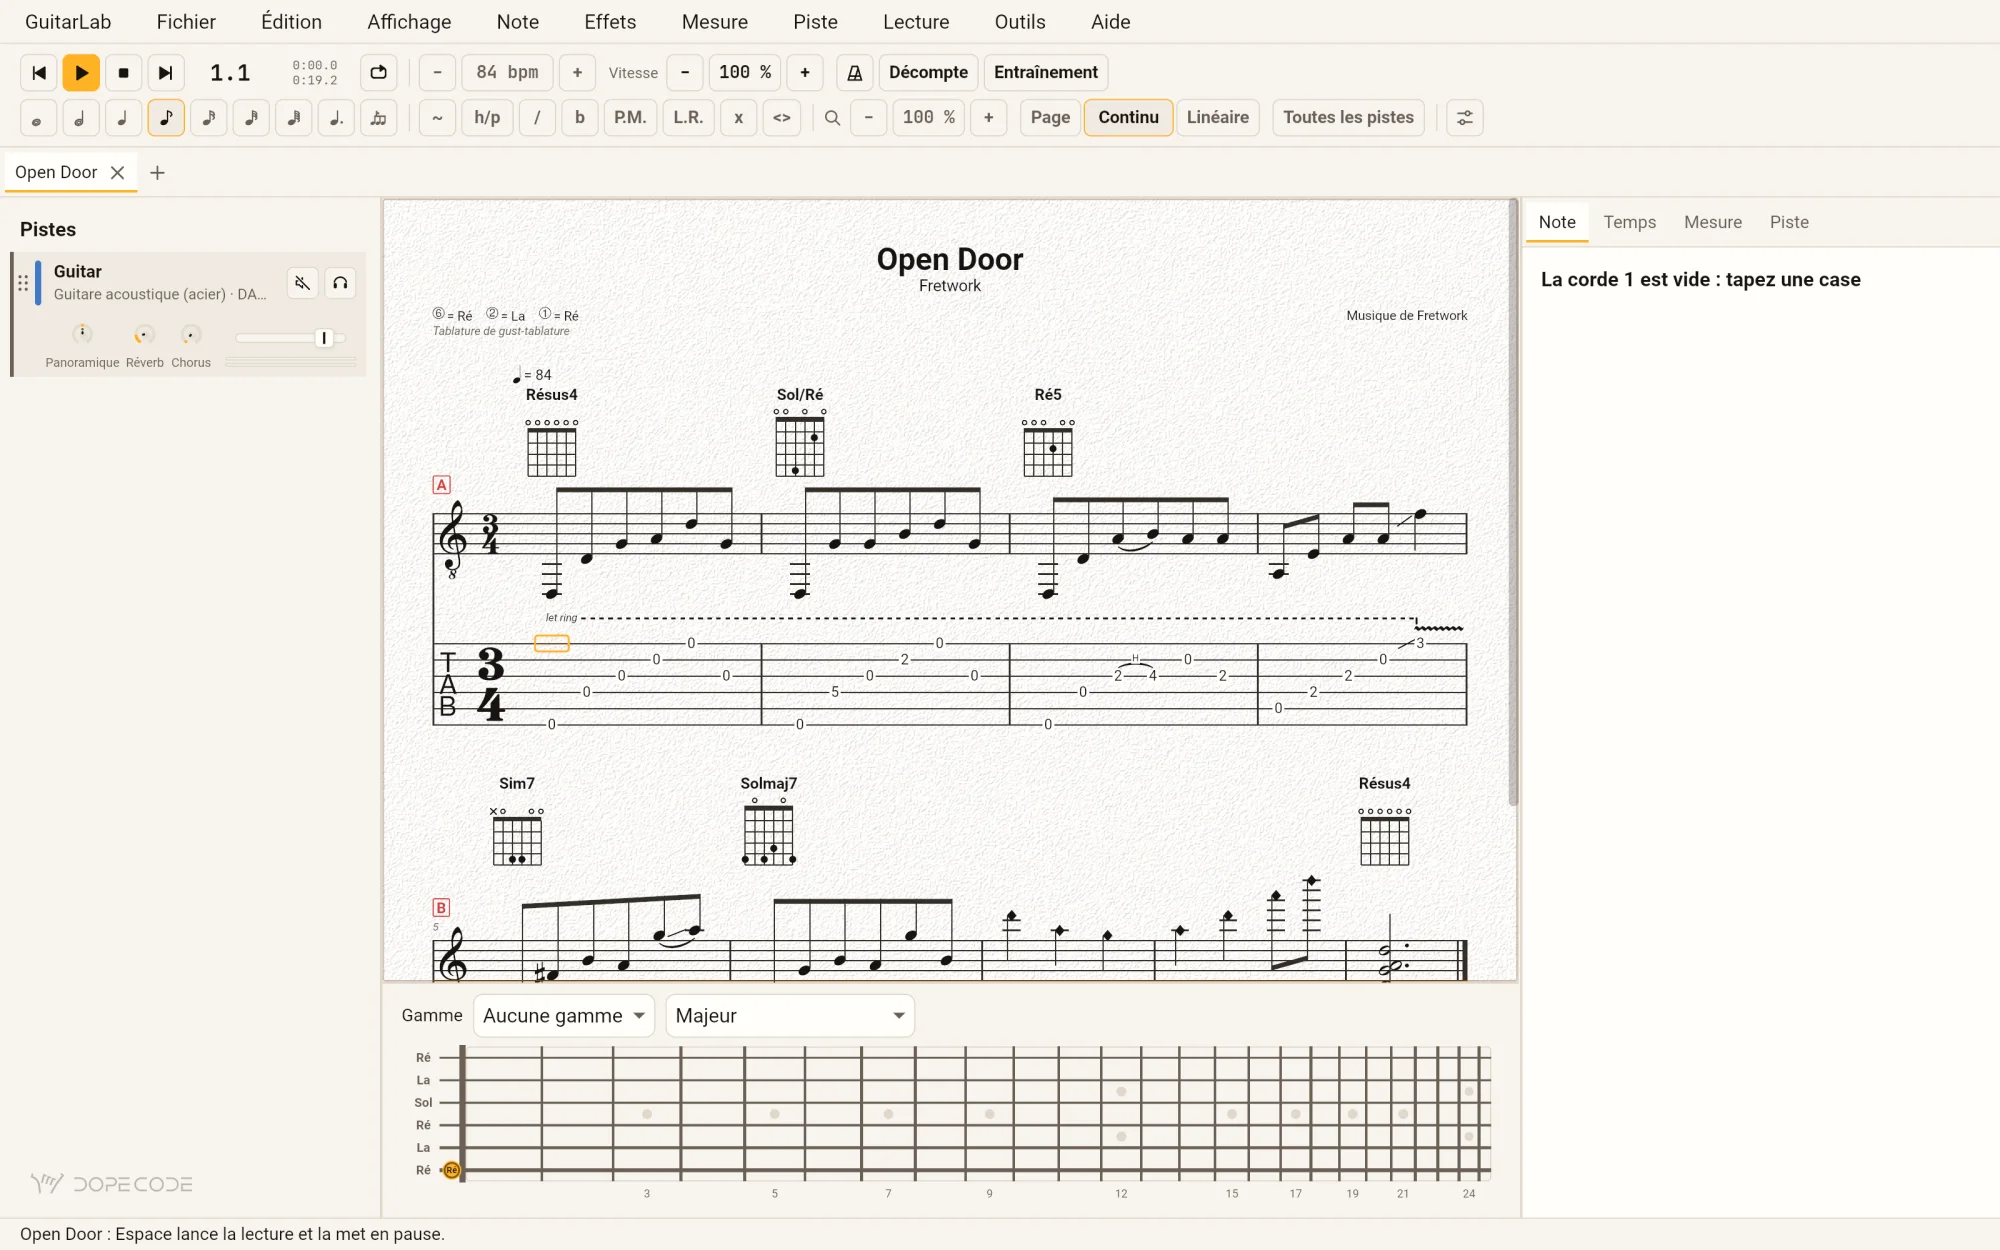
Task: Apply dead note (x) effect
Action: point(739,118)
